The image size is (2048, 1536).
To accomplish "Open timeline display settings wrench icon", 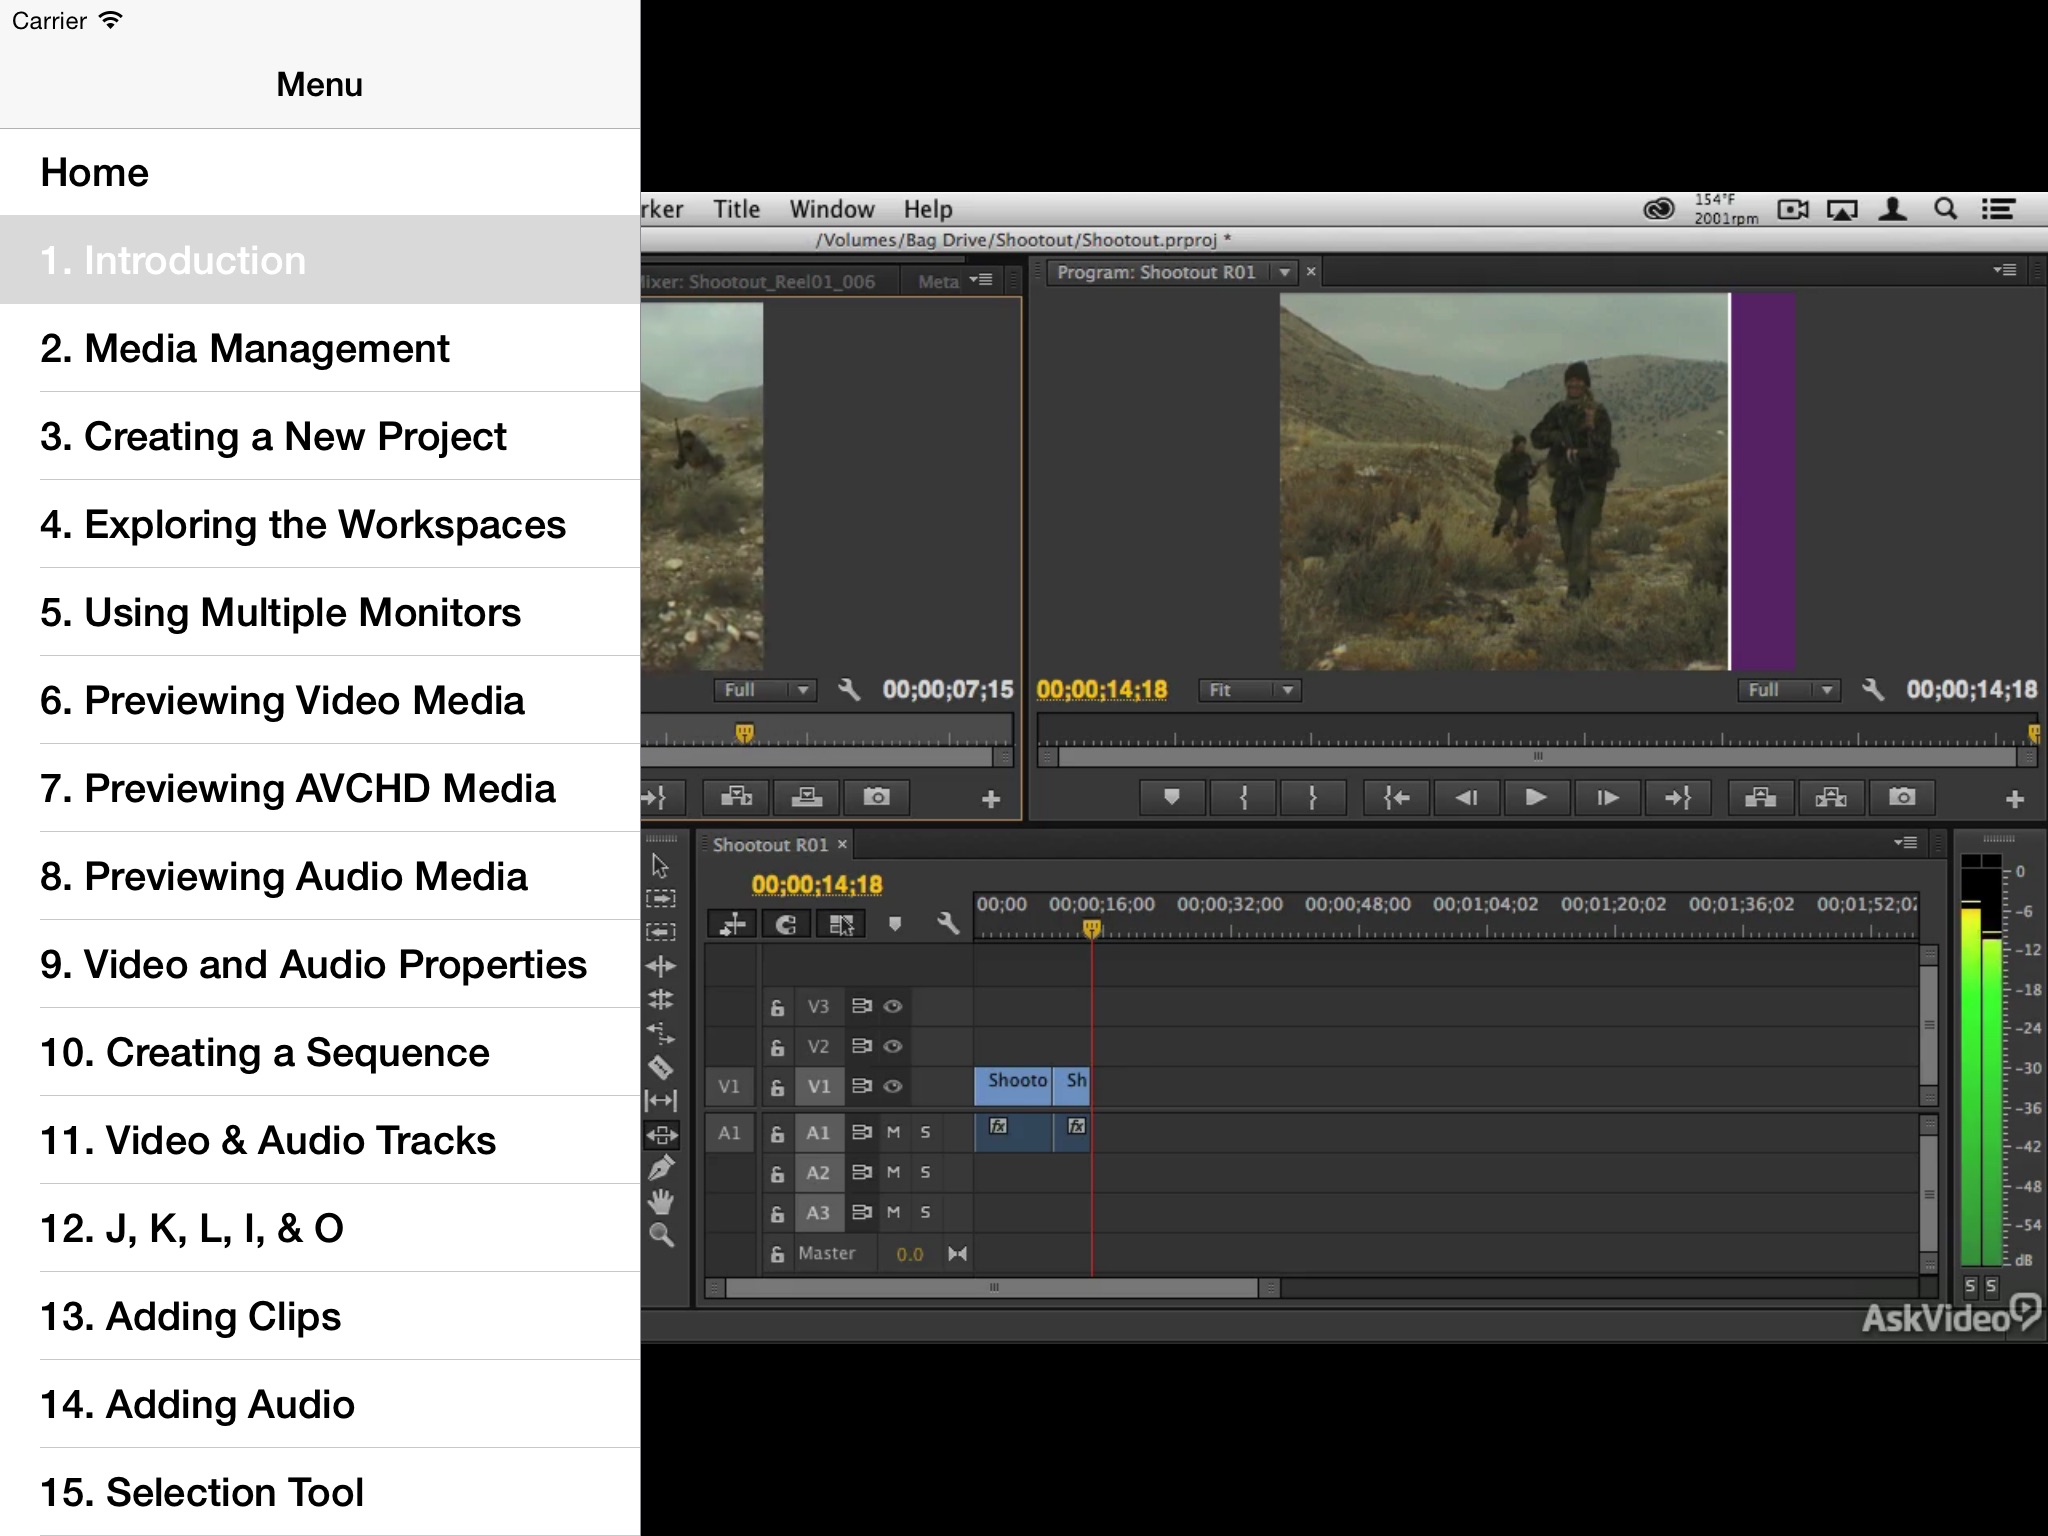I will pyautogui.click(x=946, y=924).
